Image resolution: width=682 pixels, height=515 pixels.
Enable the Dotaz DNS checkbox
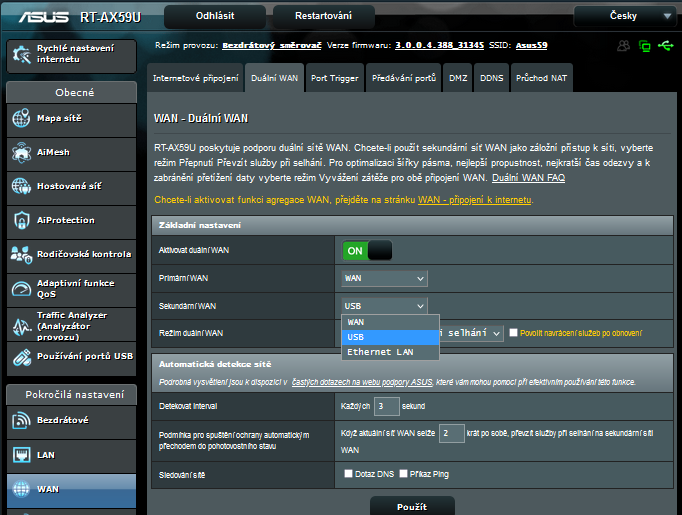(x=349, y=474)
